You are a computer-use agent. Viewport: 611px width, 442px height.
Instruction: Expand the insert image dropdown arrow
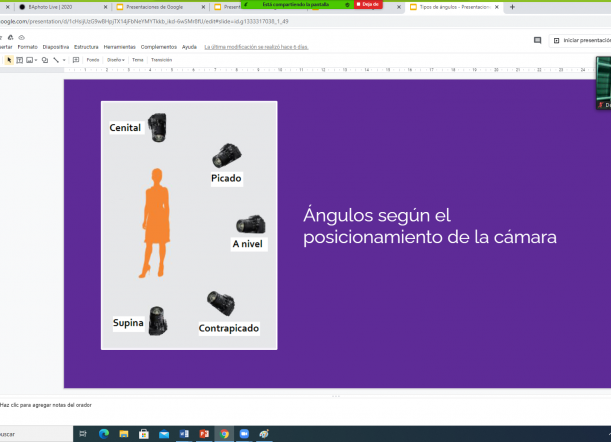(x=37, y=60)
